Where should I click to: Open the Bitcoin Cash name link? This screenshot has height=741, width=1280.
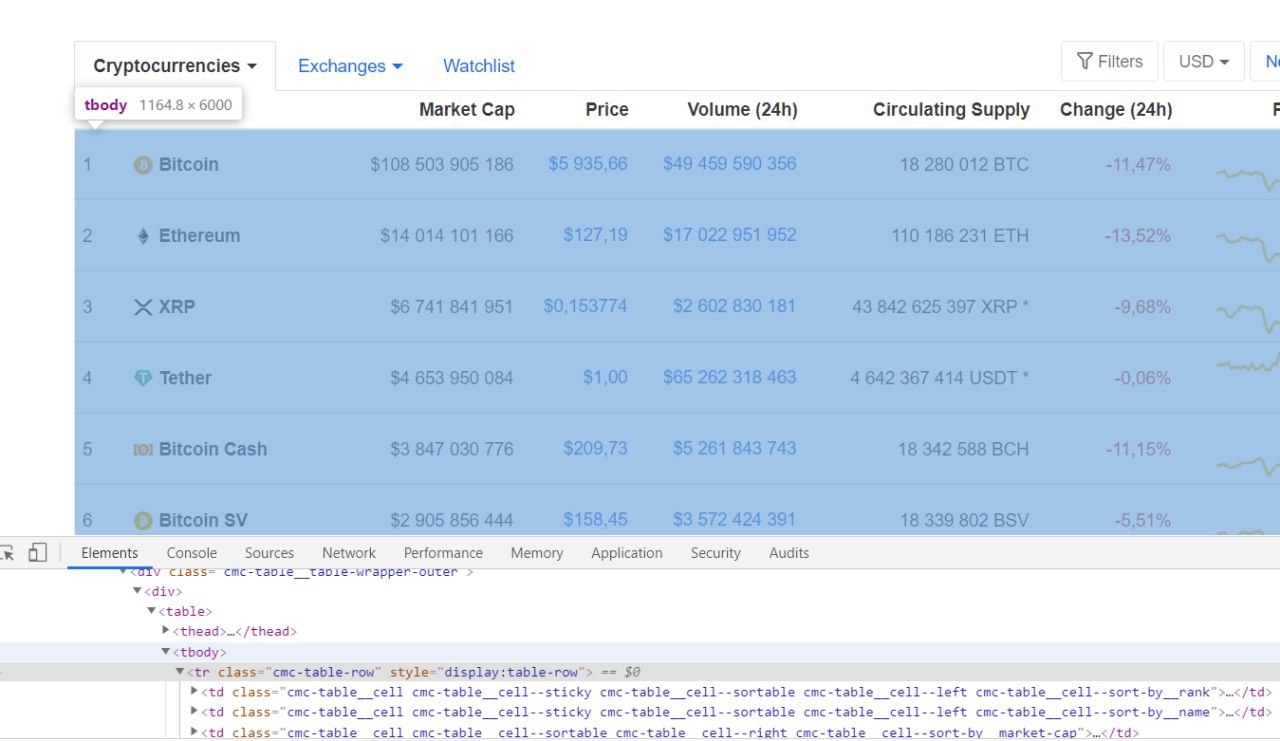(x=213, y=449)
